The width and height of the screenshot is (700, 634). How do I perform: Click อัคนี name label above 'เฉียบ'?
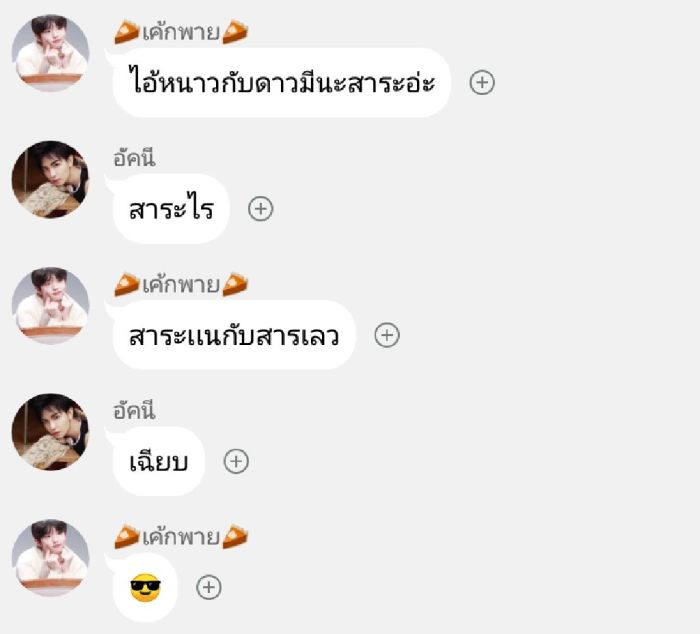(x=134, y=411)
